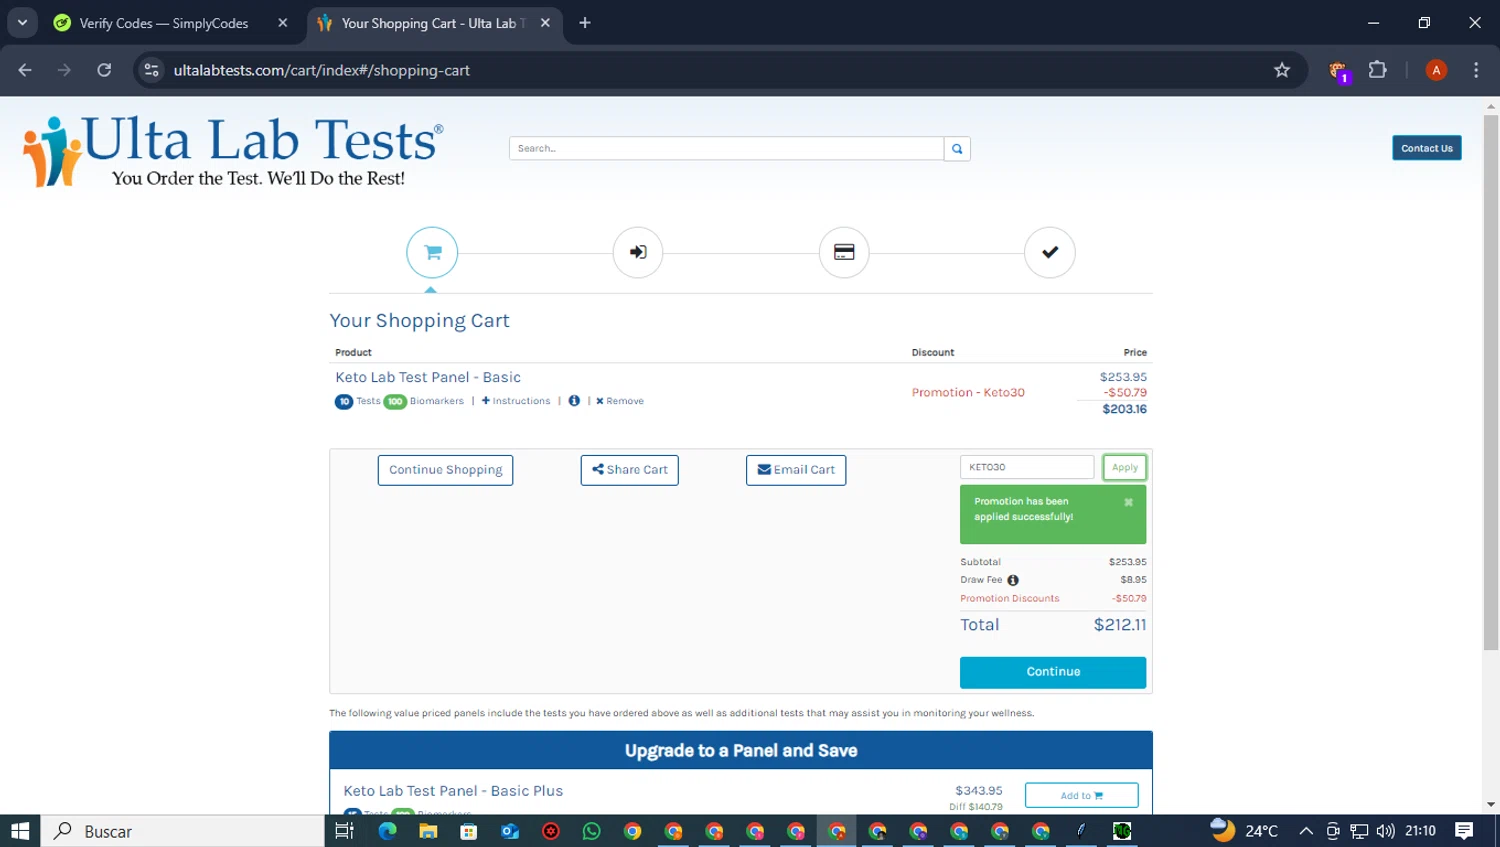1500x847 pixels.
Task: Close the Your Shopping Cart tab
Action: (x=545, y=23)
